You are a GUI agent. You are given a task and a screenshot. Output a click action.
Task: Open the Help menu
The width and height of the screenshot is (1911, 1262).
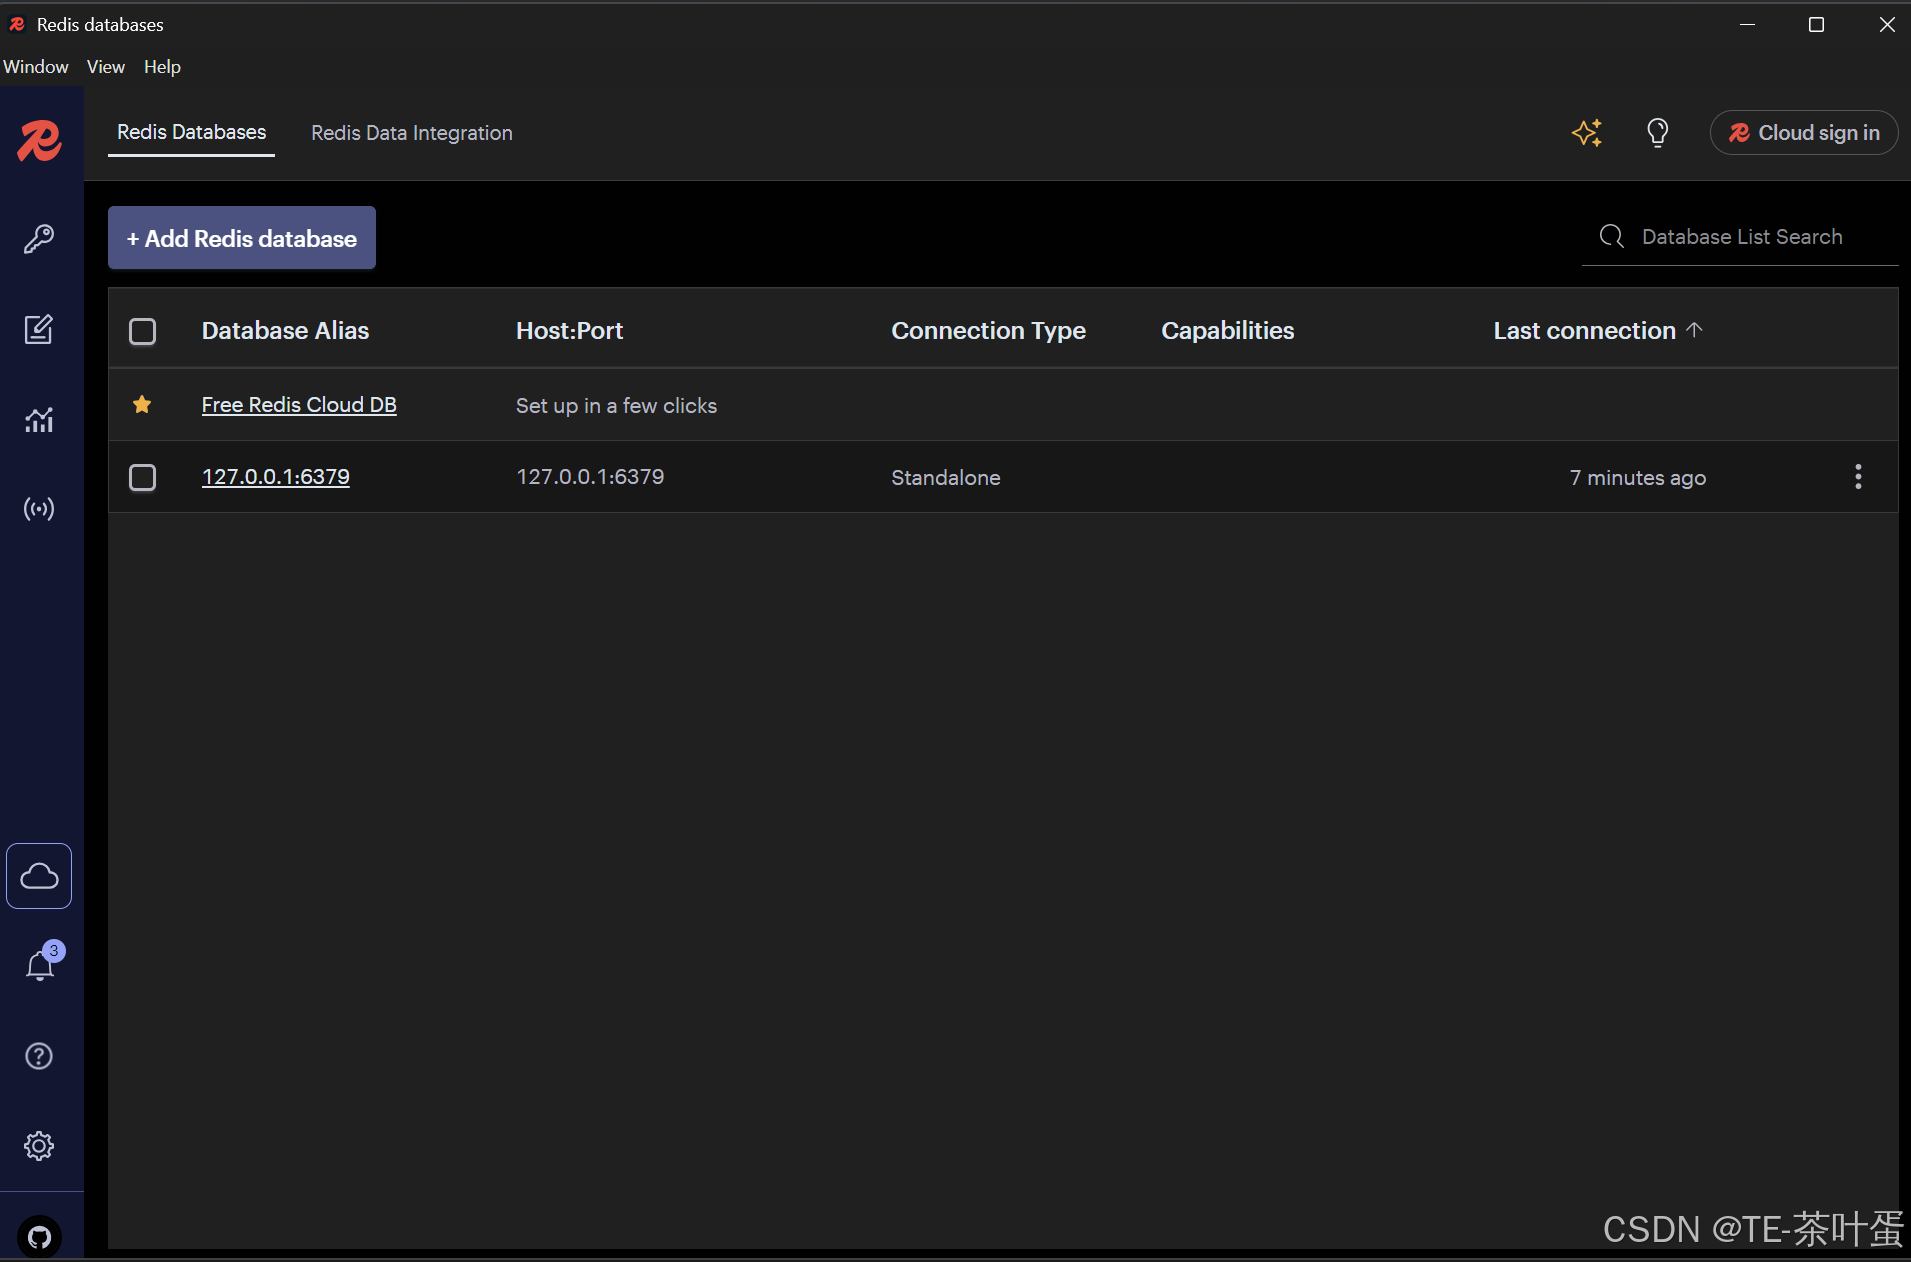(162, 67)
